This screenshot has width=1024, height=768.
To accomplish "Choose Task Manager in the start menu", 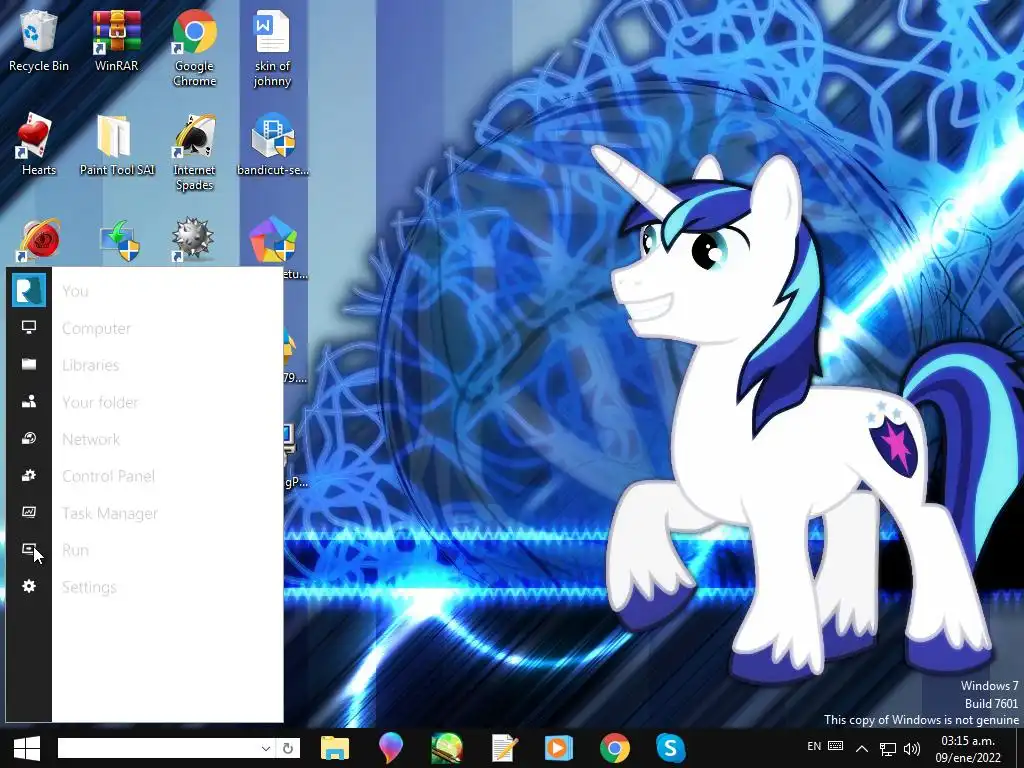I will (110, 513).
